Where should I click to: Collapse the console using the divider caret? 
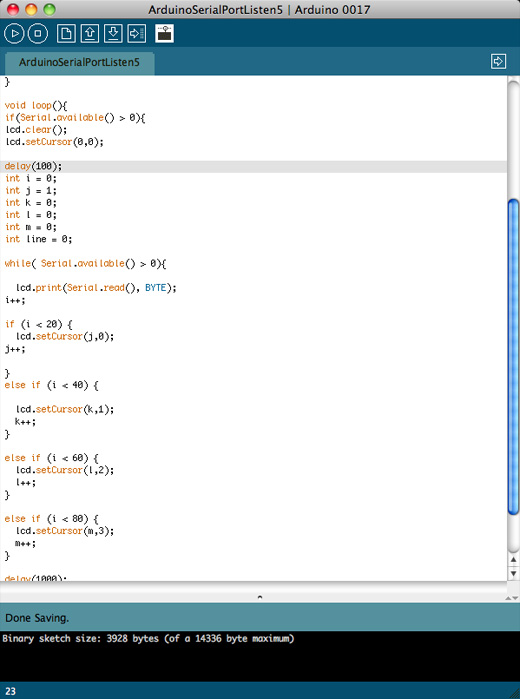coord(260,597)
